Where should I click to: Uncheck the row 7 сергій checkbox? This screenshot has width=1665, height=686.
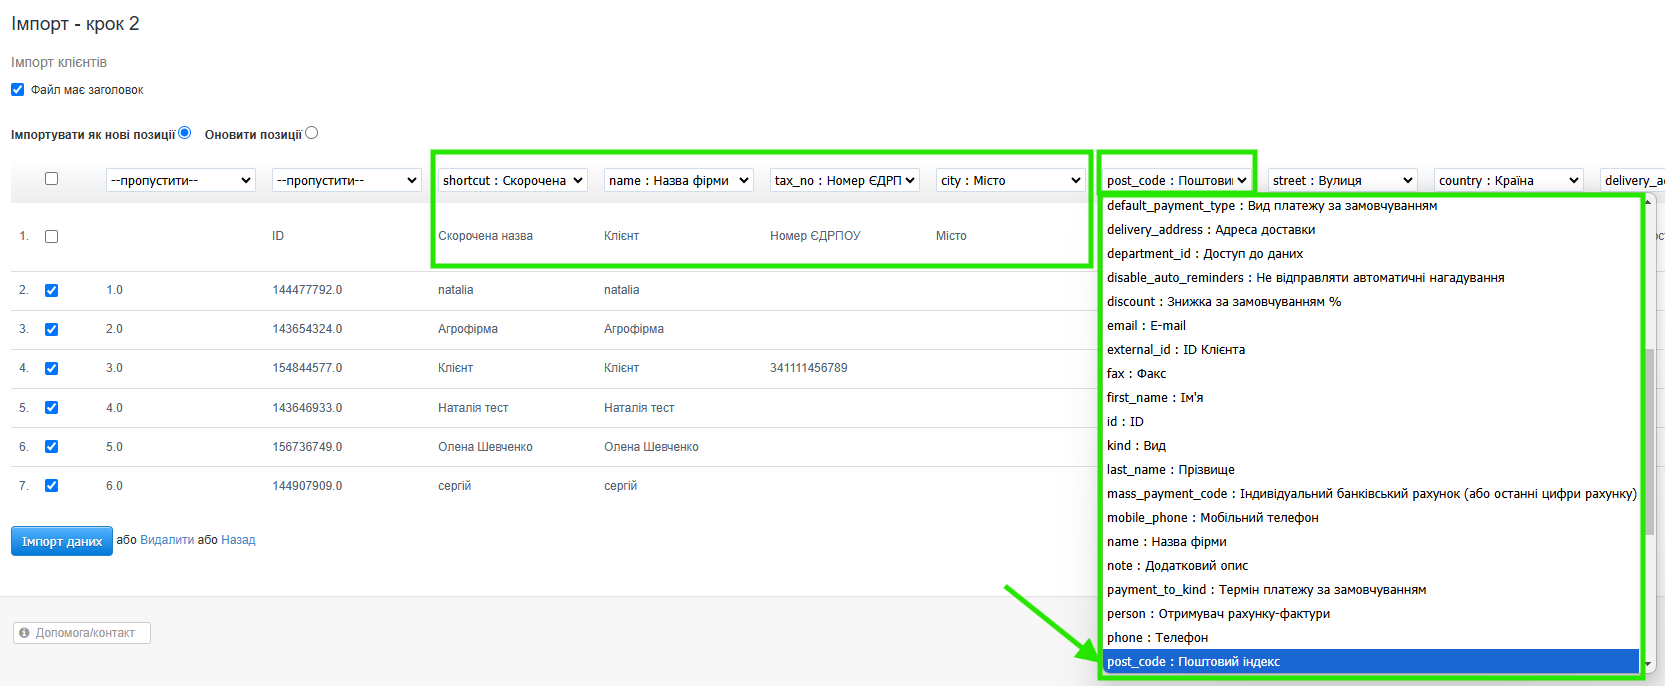point(51,486)
